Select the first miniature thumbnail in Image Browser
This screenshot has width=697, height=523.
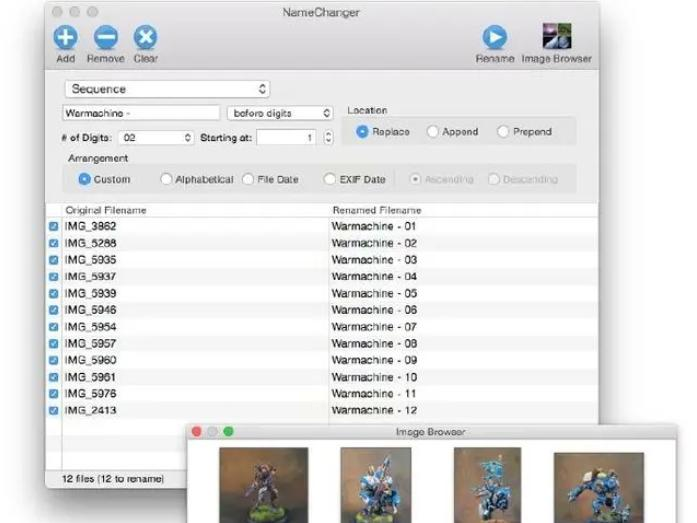click(263, 485)
